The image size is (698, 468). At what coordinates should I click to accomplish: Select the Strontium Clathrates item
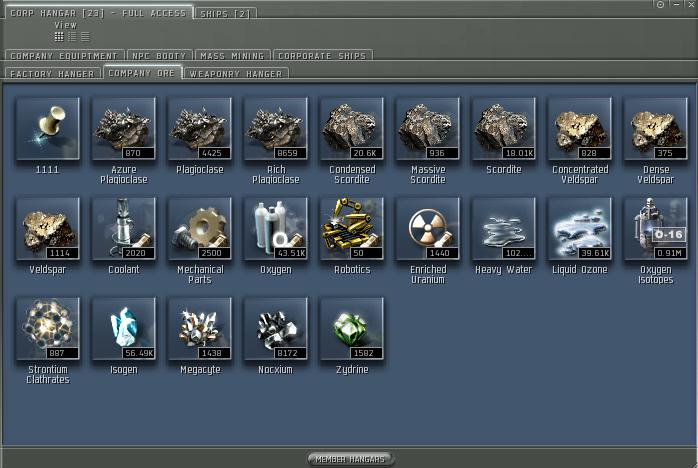48,329
